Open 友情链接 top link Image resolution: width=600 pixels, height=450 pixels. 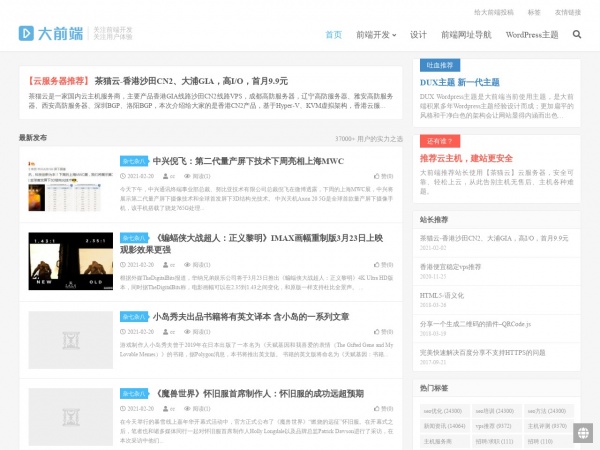pyautogui.click(x=568, y=12)
